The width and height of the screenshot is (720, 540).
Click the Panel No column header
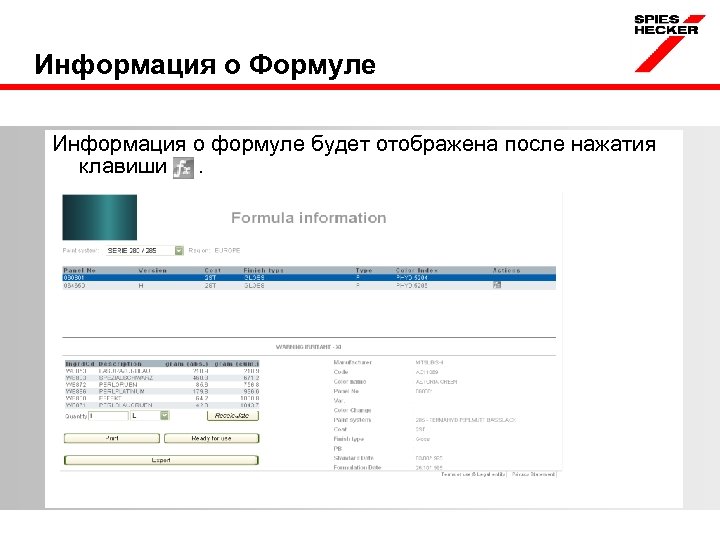click(79, 270)
